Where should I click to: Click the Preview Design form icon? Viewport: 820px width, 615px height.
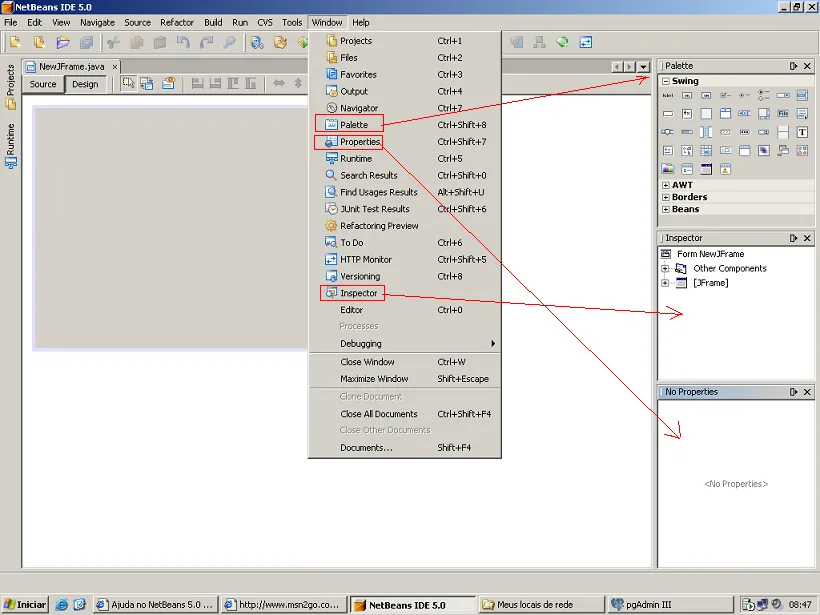click(169, 83)
